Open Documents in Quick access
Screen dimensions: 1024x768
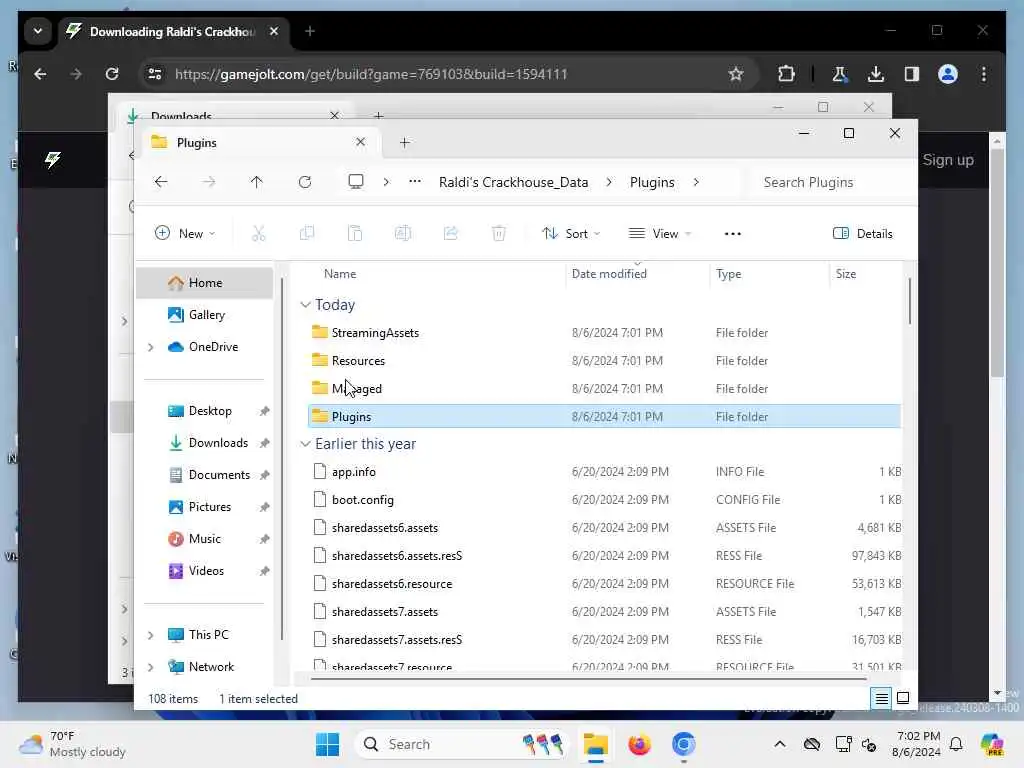point(219,475)
